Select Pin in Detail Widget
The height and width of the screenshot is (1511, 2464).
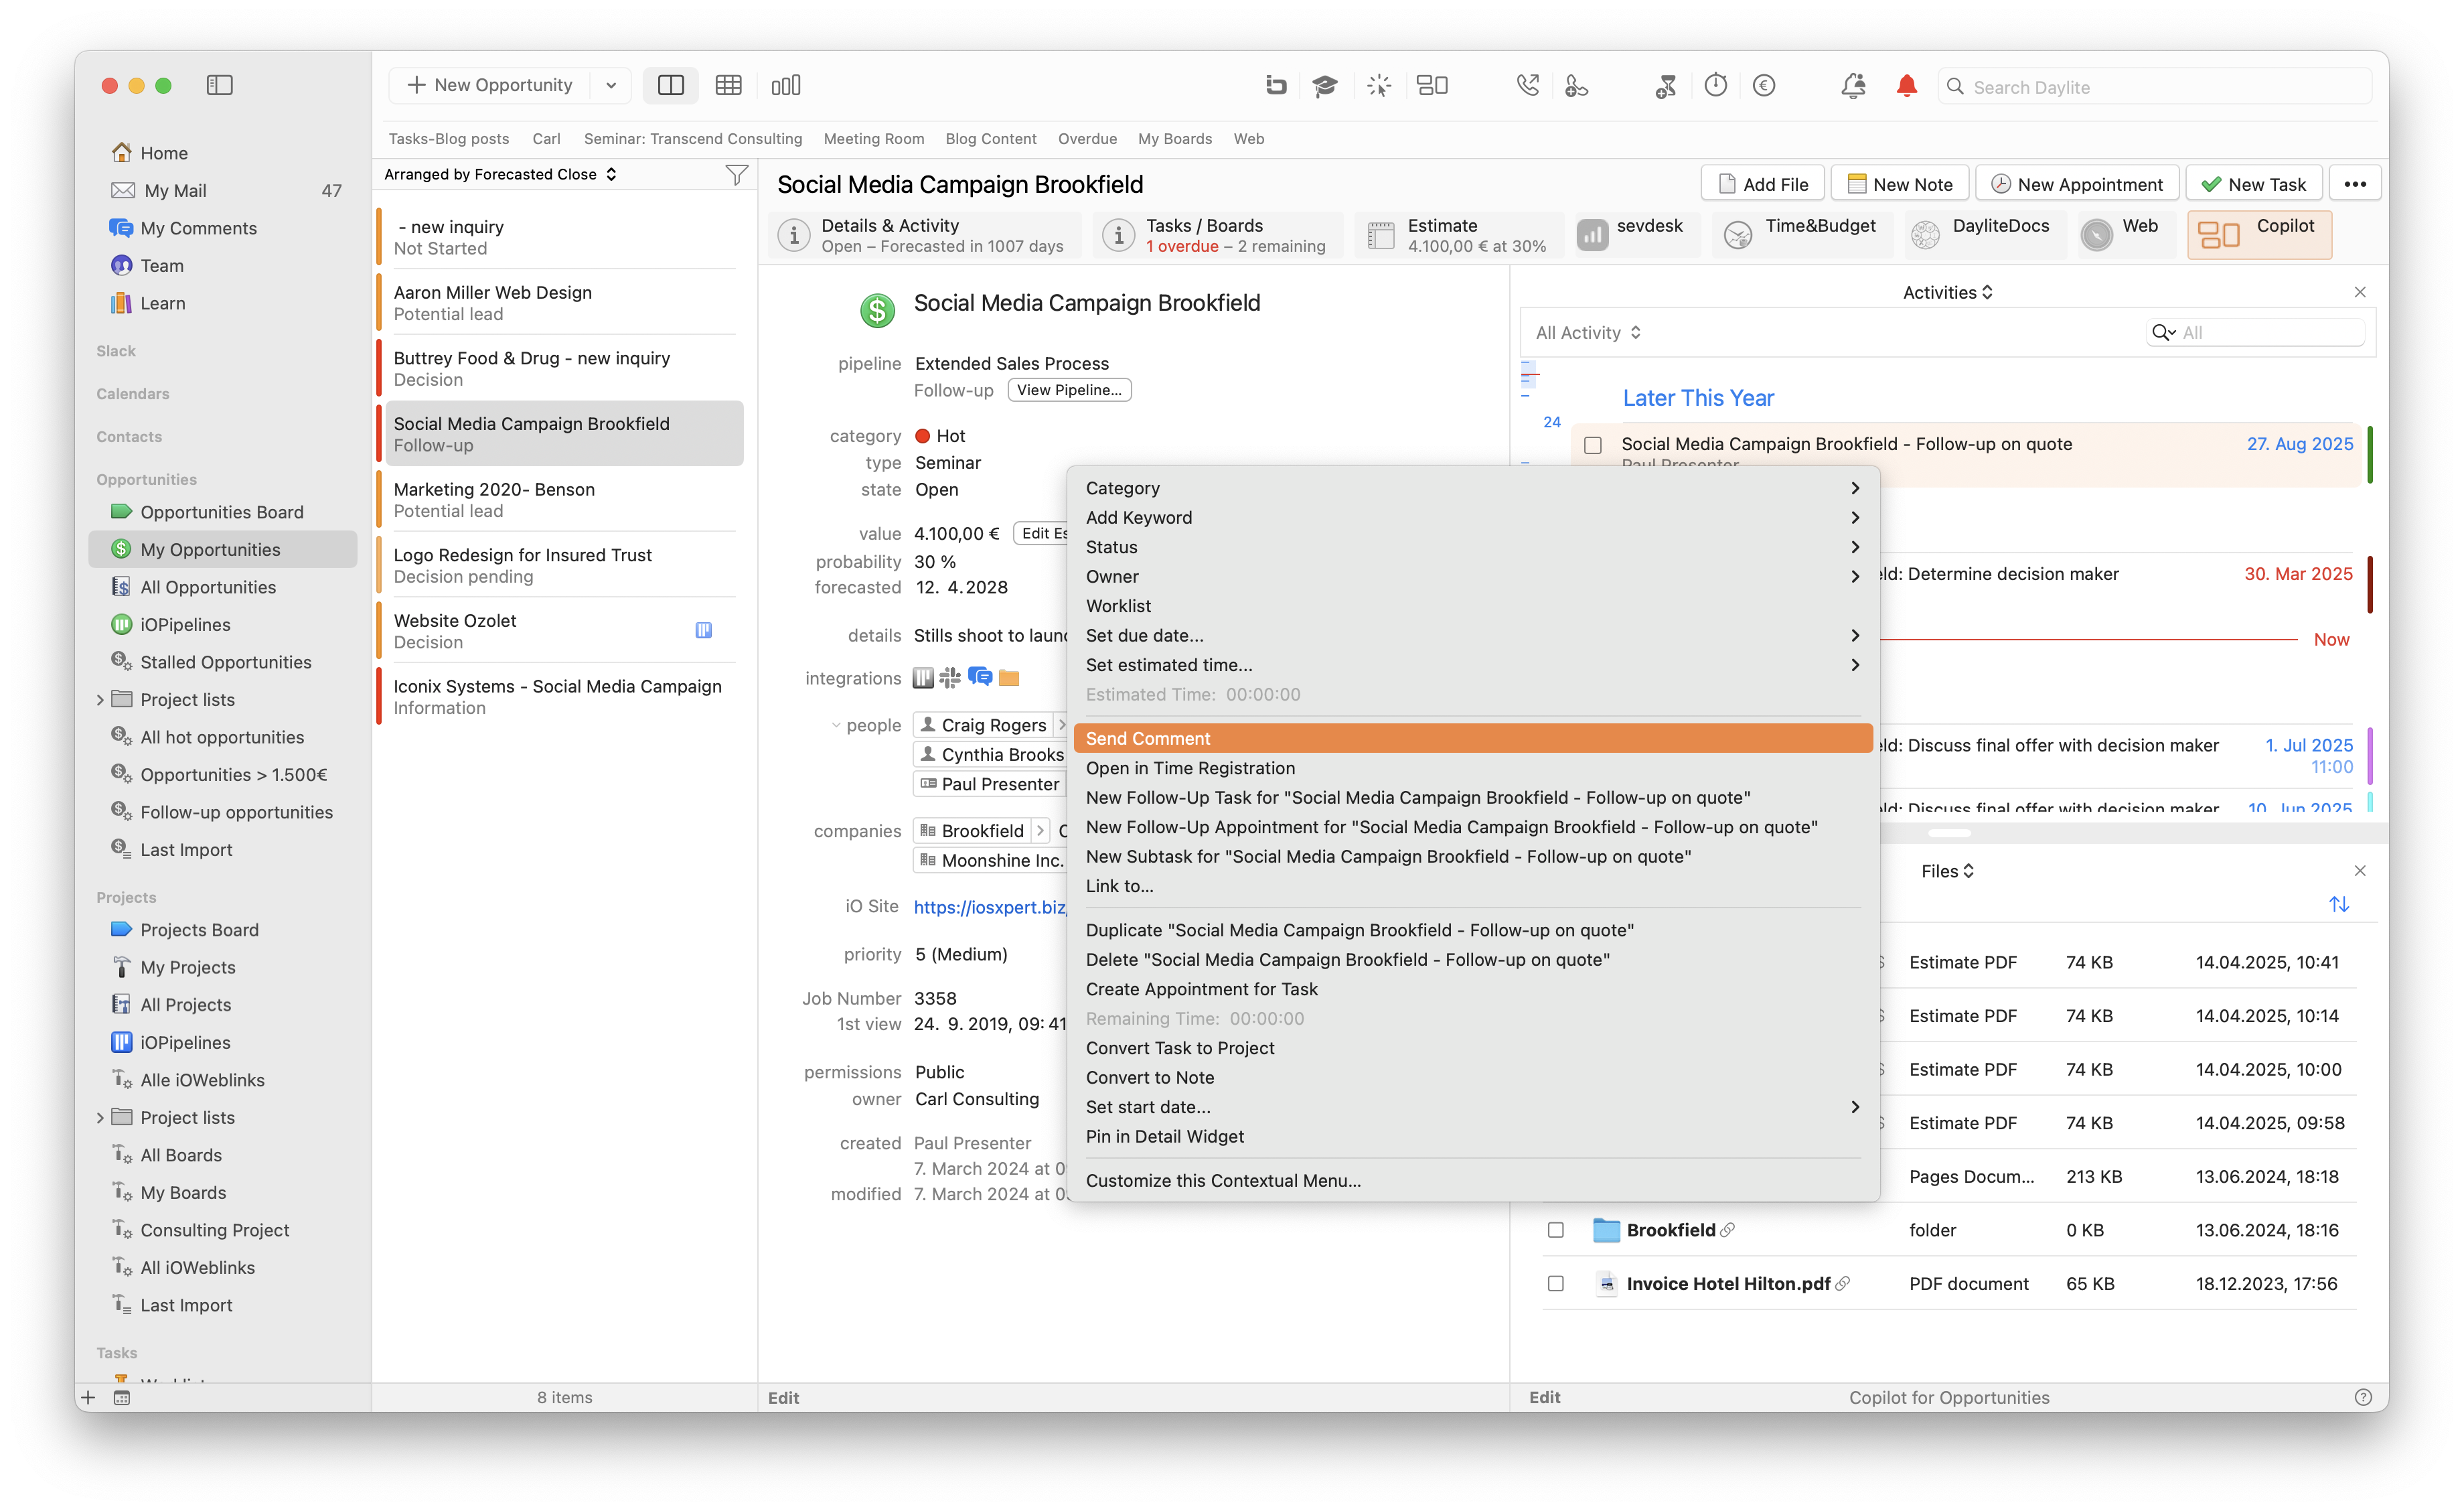coord(1473,1136)
